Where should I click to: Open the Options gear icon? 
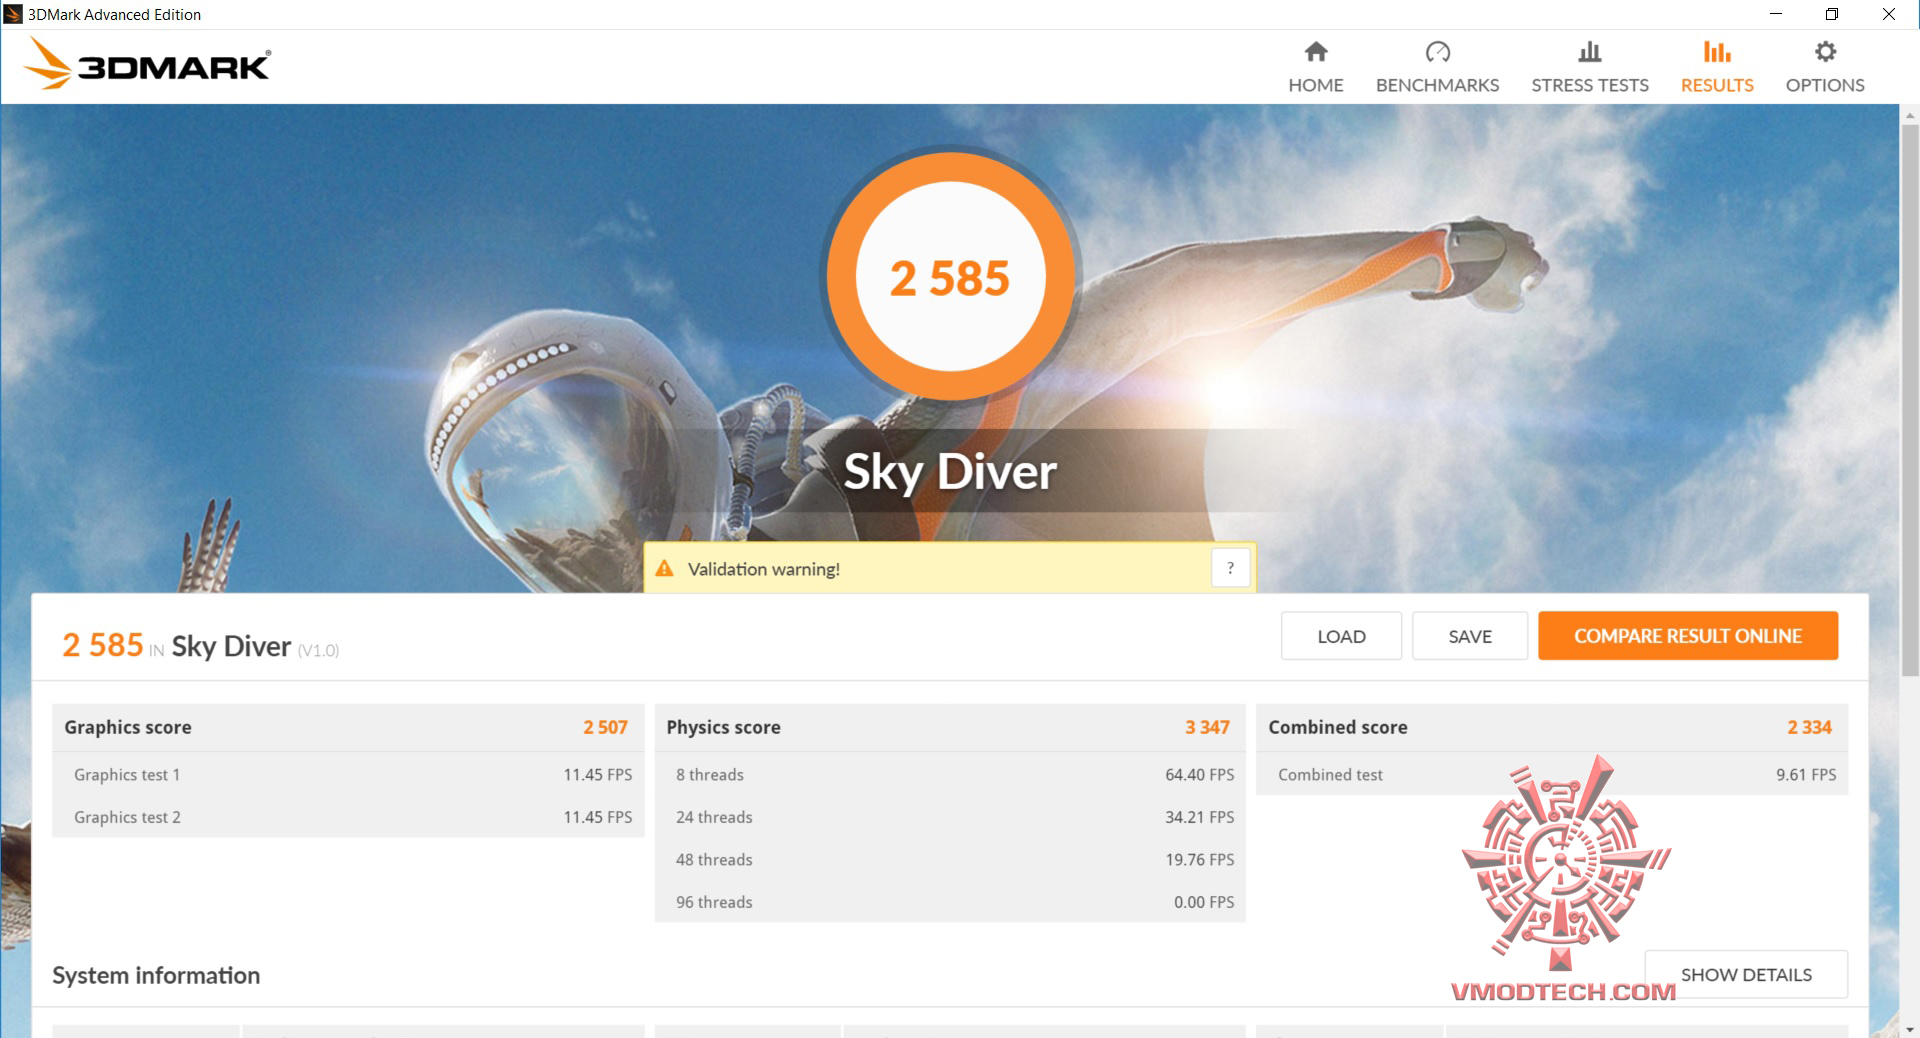(1825, 51)
